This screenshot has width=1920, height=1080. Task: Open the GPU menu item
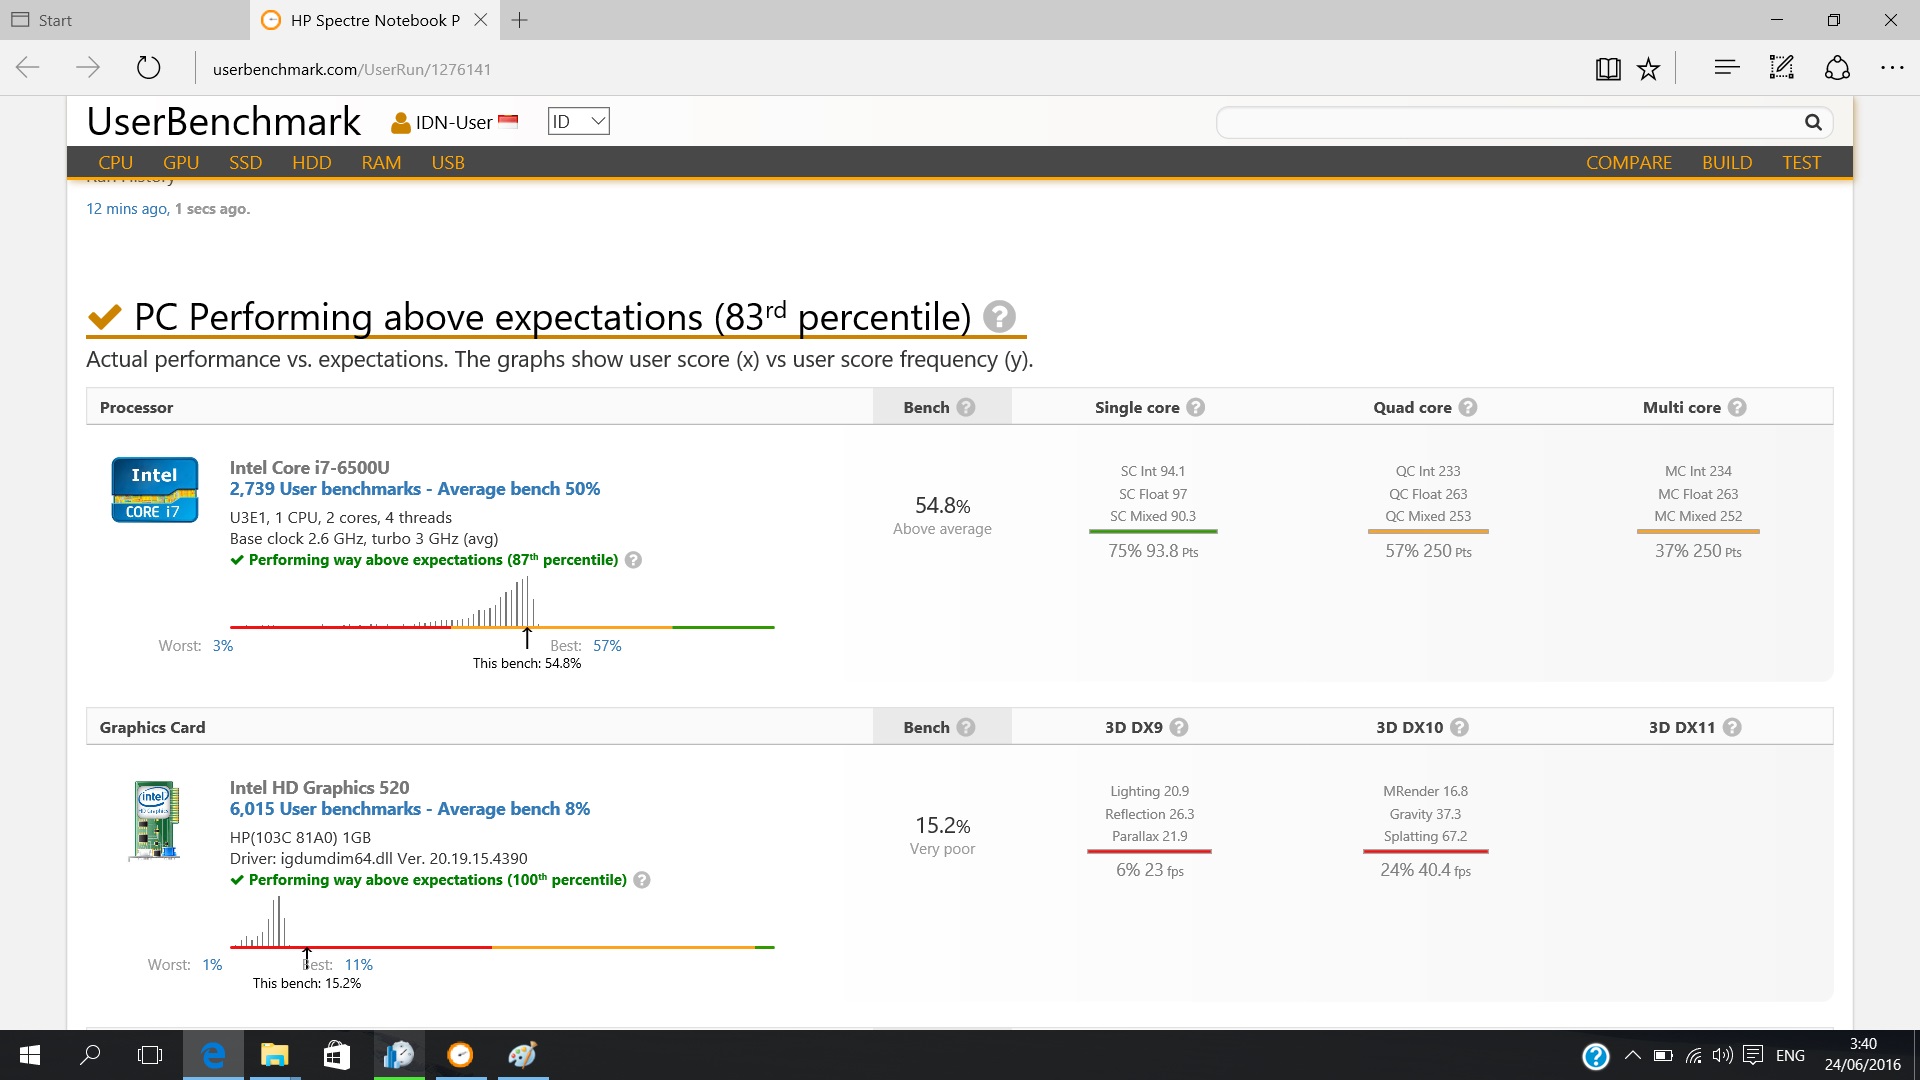pos(181,163)
